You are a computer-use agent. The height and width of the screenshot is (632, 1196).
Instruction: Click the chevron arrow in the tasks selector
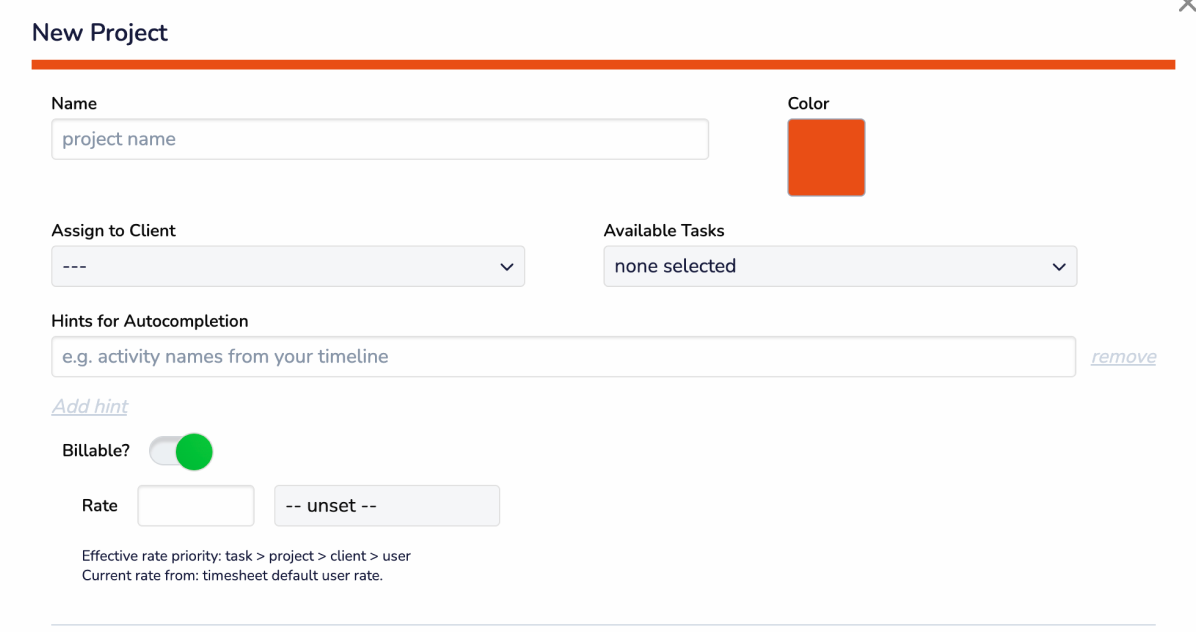(1059, 267)
